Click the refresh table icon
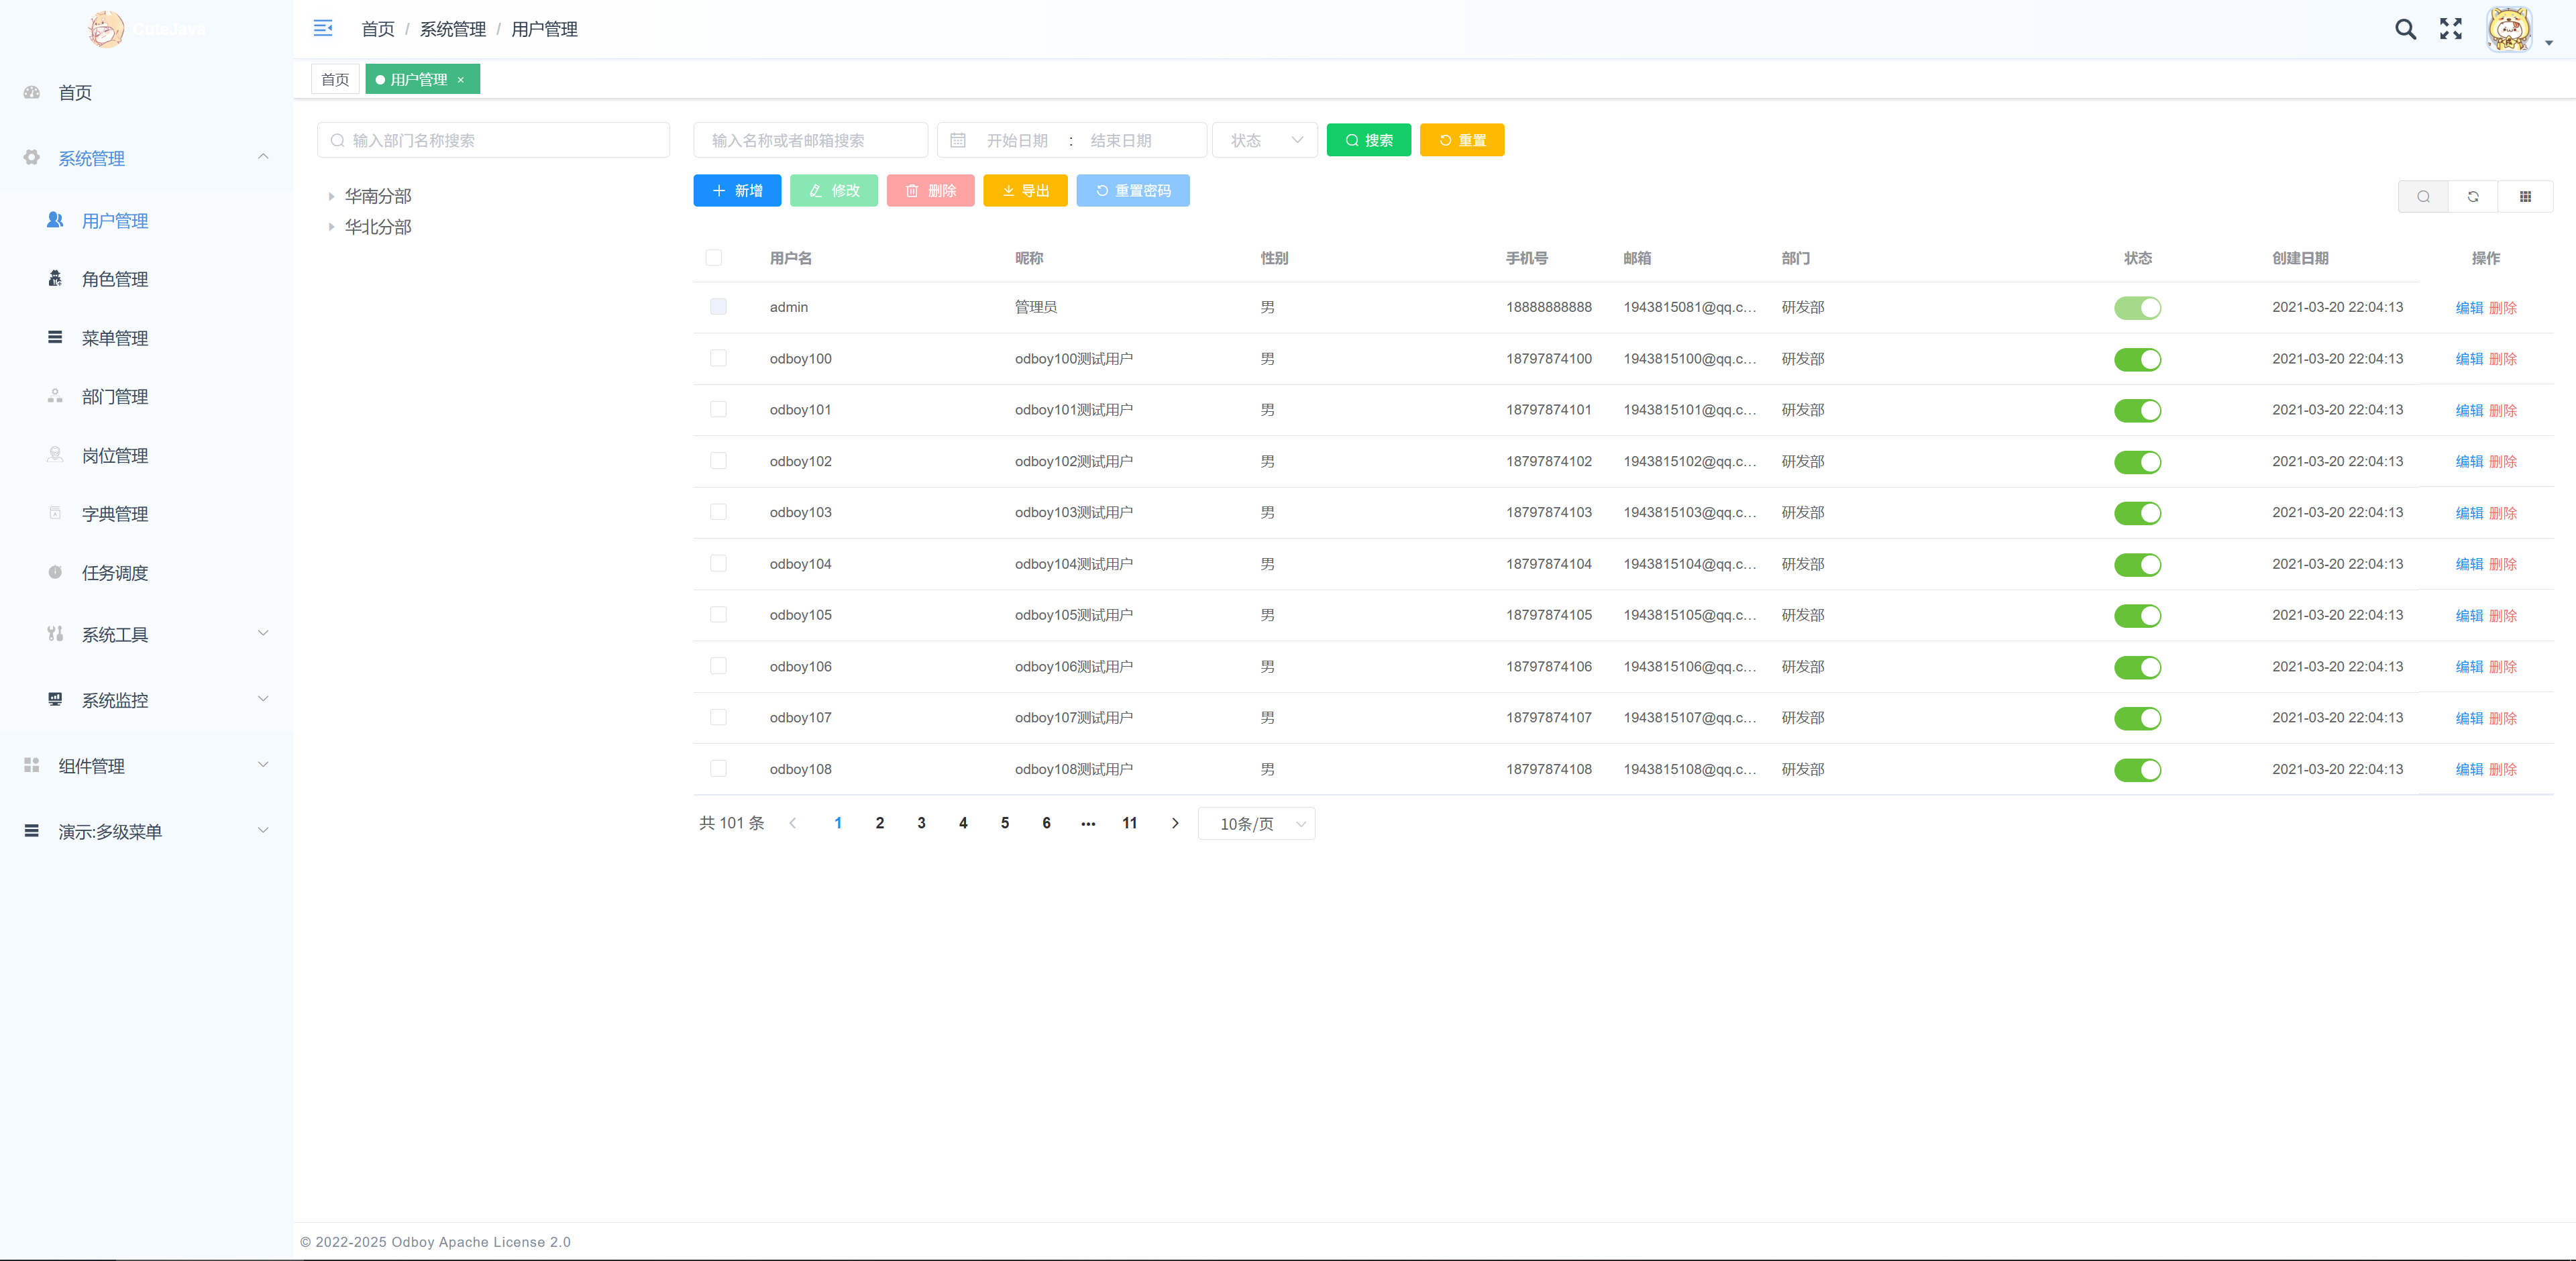This screenshot has width=2576, height=1261. pyautogui.click(x=2473, y=197)
